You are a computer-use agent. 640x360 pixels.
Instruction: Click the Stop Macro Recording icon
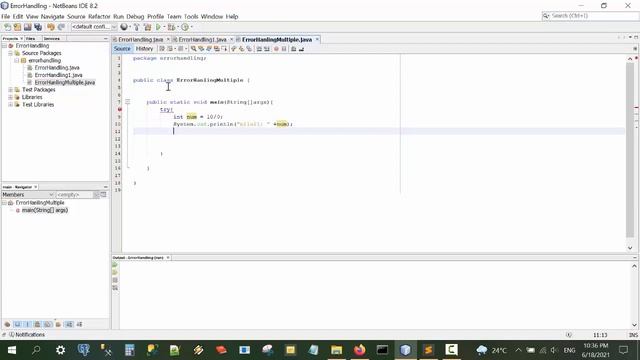pos(284,49)
